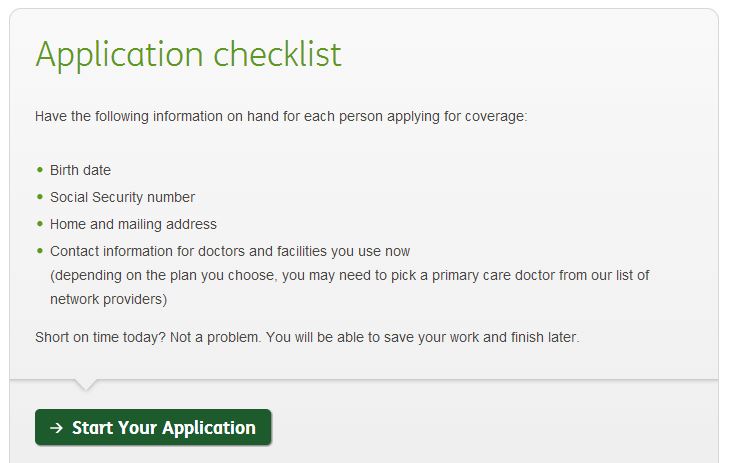
Task: Select the bullet before Home and mailing address
Action: point(40,224)
